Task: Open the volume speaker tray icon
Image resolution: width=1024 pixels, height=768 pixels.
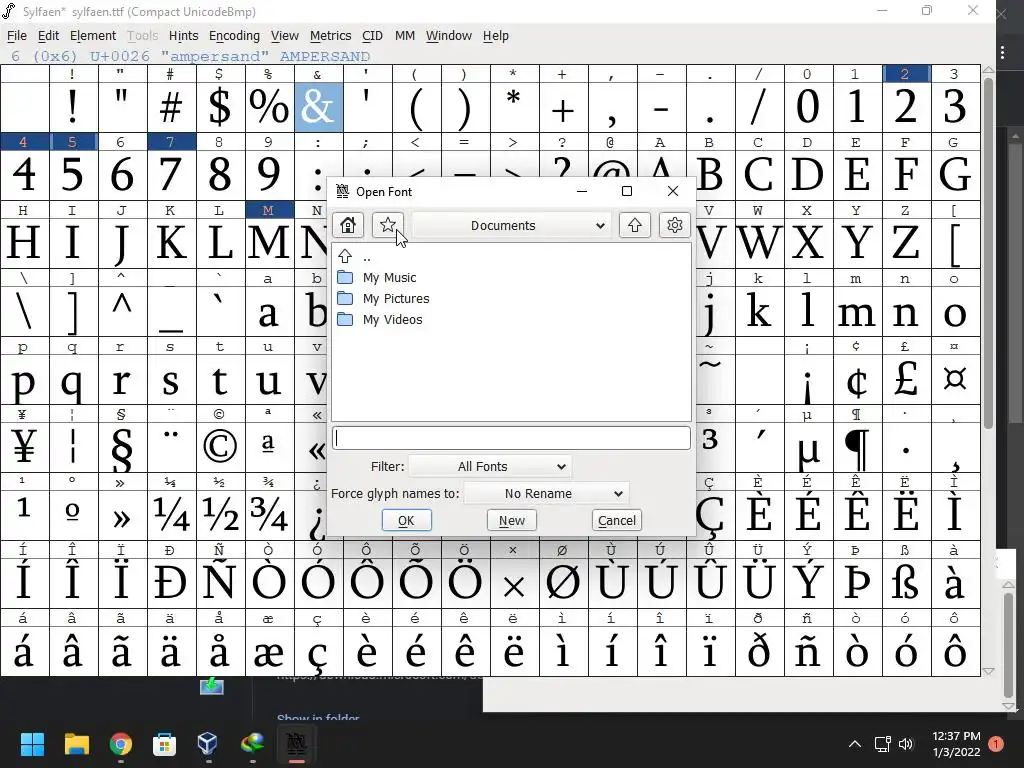Action: (x=906, y=744)
